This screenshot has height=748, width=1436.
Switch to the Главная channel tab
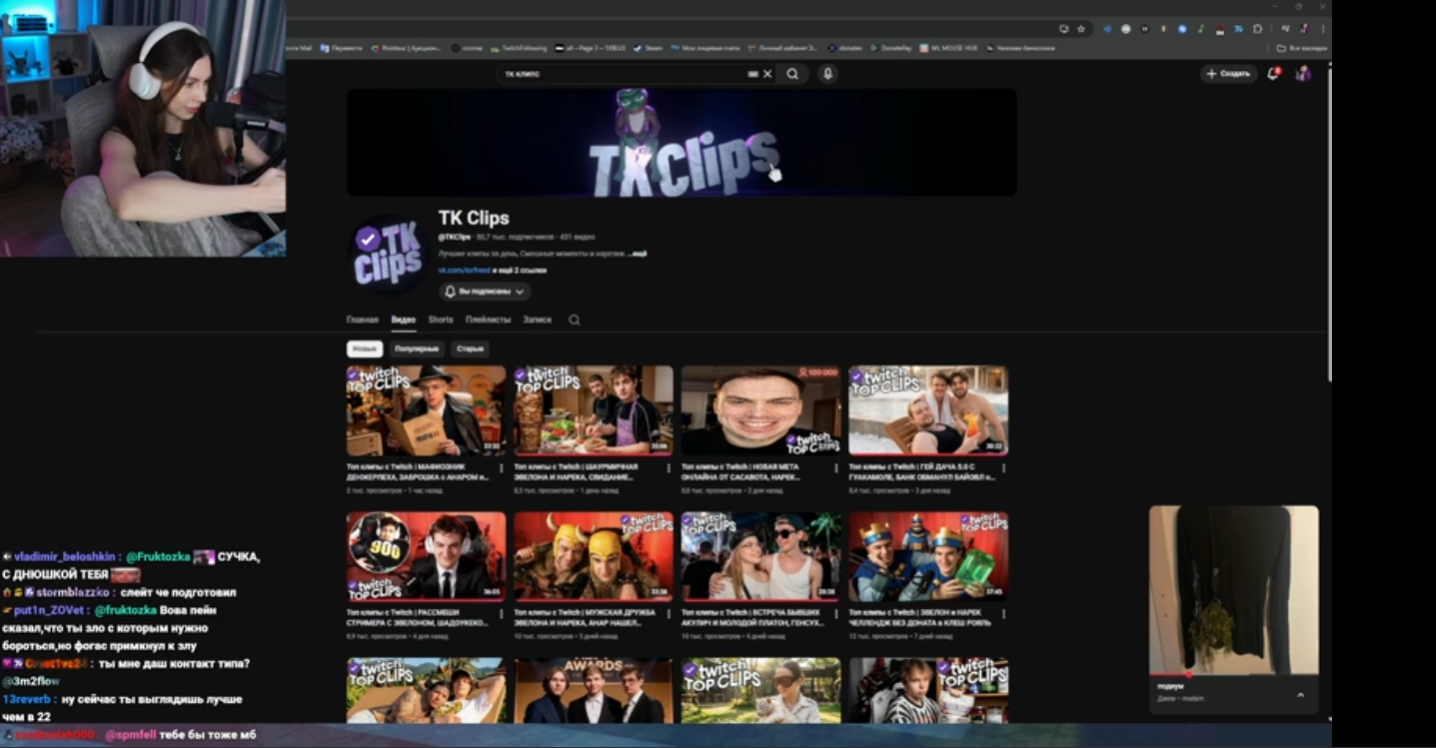point(362,320)
